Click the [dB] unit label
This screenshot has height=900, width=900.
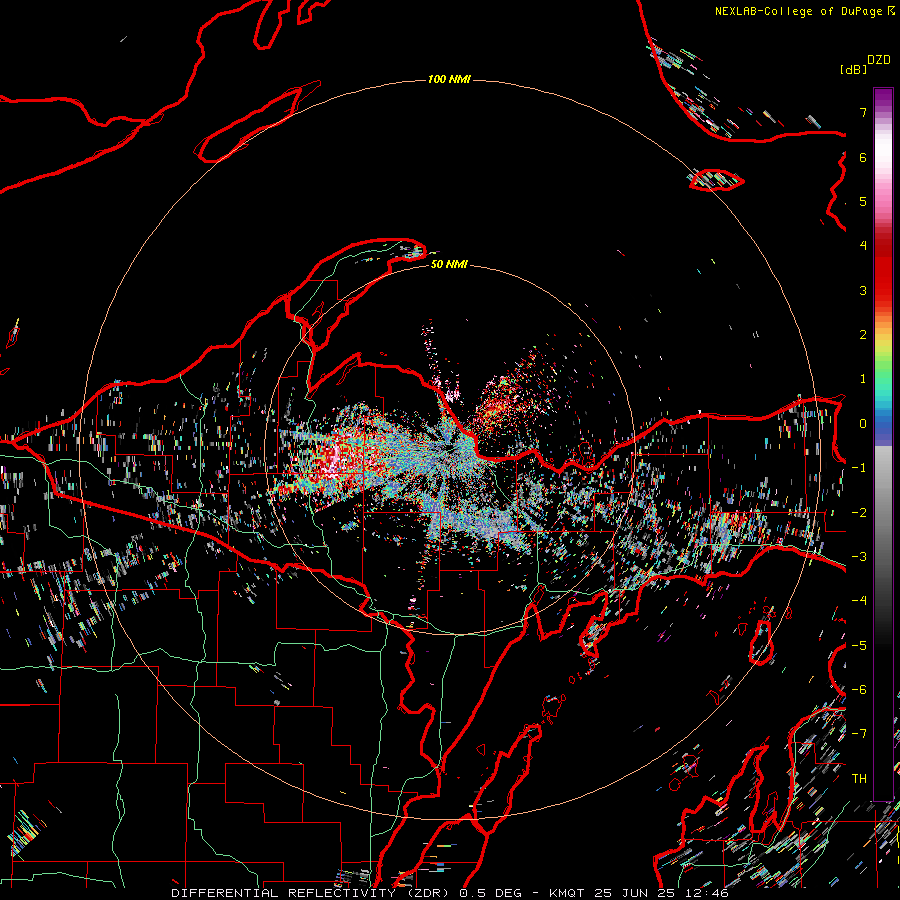[x=853, y=69]
